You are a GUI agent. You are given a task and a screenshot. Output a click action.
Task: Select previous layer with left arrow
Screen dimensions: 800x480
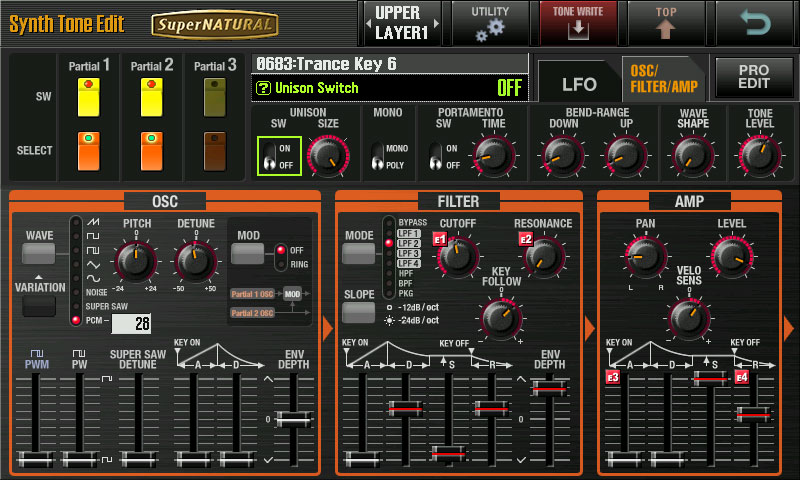pos(369,23)
